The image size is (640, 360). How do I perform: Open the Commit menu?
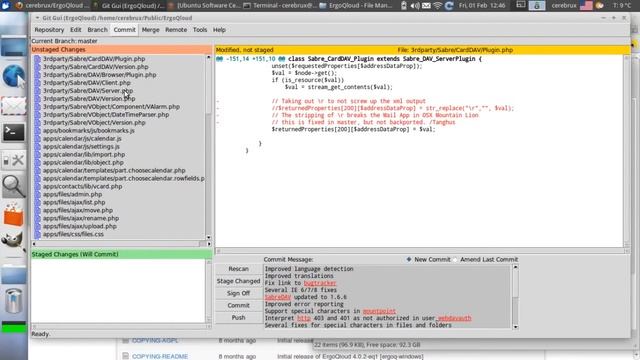click(x=124, y=30)
